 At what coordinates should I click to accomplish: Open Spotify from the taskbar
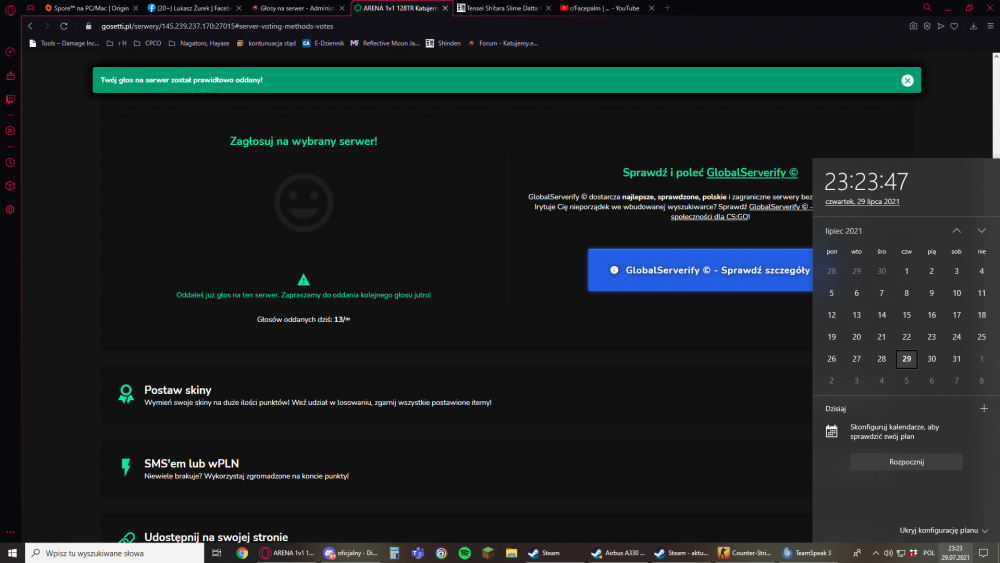(x=464, y=553)
